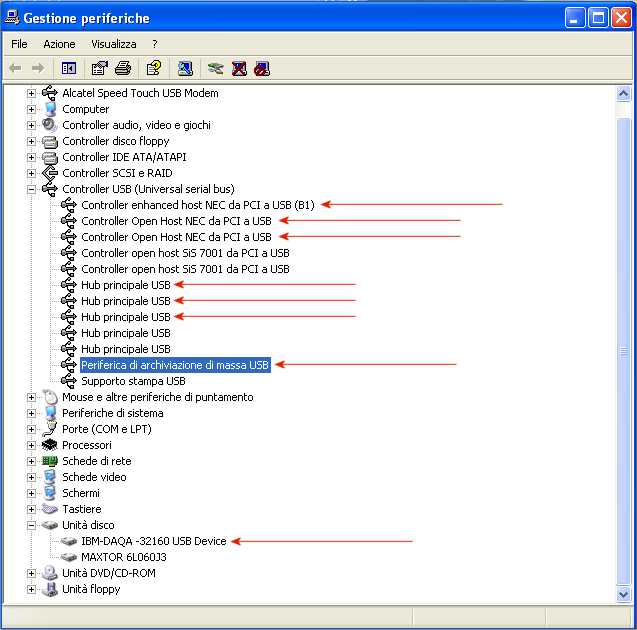The height and width of the screenshot is (630, 637).
Task: Expand Schede di rete node
Action: pyautogui.click(x=31, y=461)
